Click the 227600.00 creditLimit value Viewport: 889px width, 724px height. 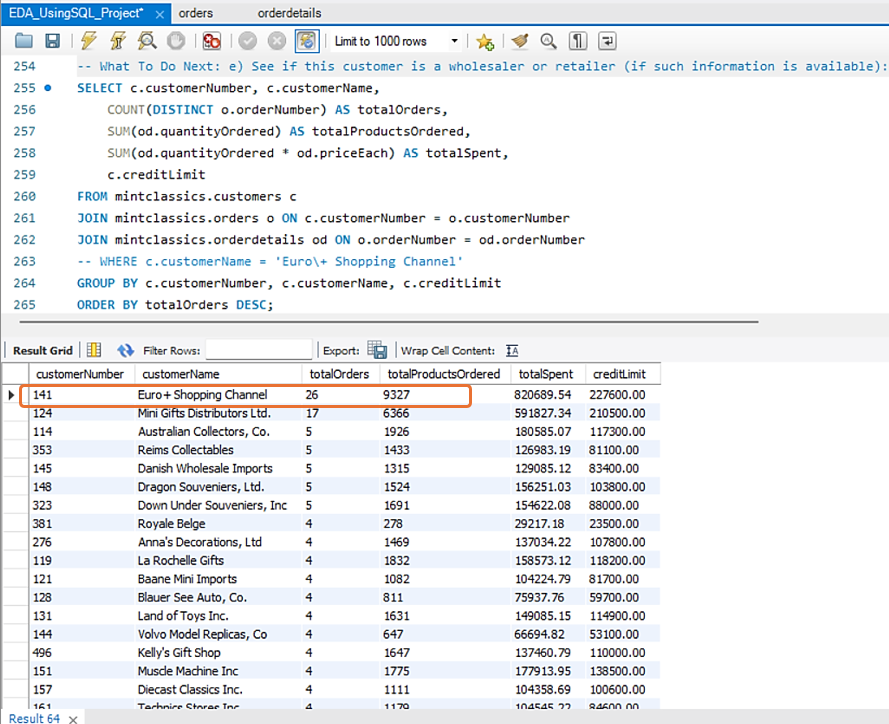(617, 395)
